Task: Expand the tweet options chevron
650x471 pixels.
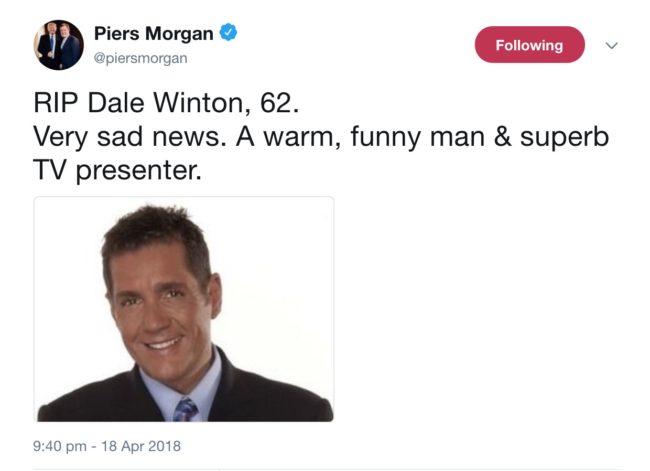Action: [611, 45]
